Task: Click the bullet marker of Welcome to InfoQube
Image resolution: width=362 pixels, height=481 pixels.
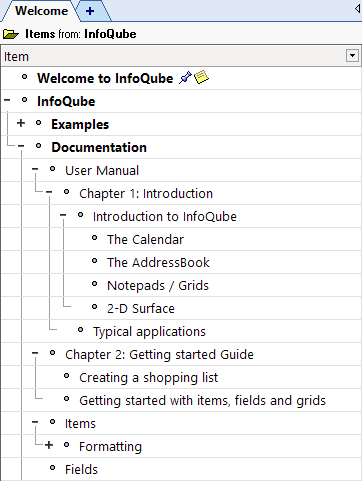Action: [24, 77]
